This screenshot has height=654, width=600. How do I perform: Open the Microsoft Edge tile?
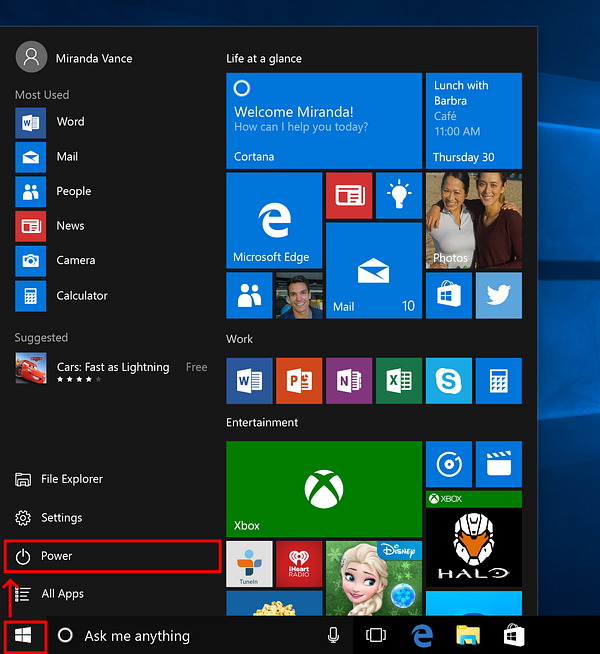point(274,221)
